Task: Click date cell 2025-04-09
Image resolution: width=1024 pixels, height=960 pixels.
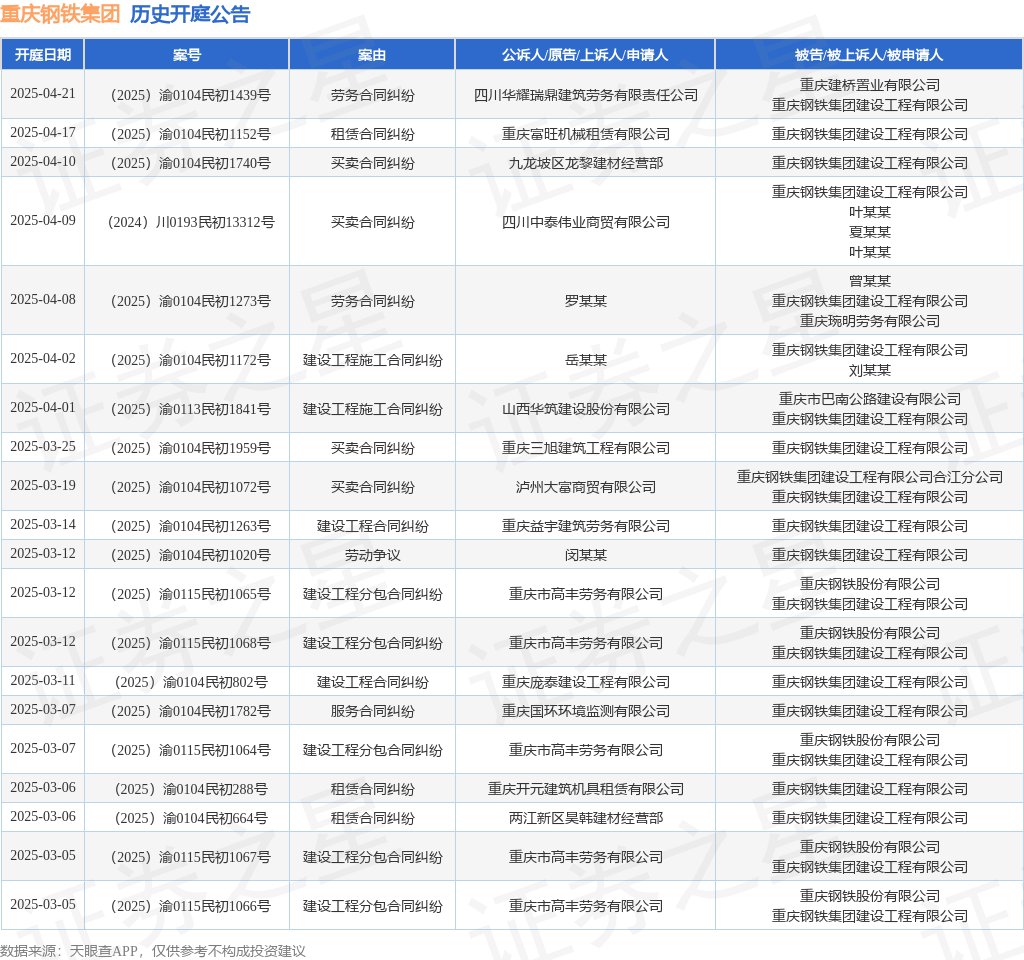Action: pyautogui.click(x=43, y=220)
